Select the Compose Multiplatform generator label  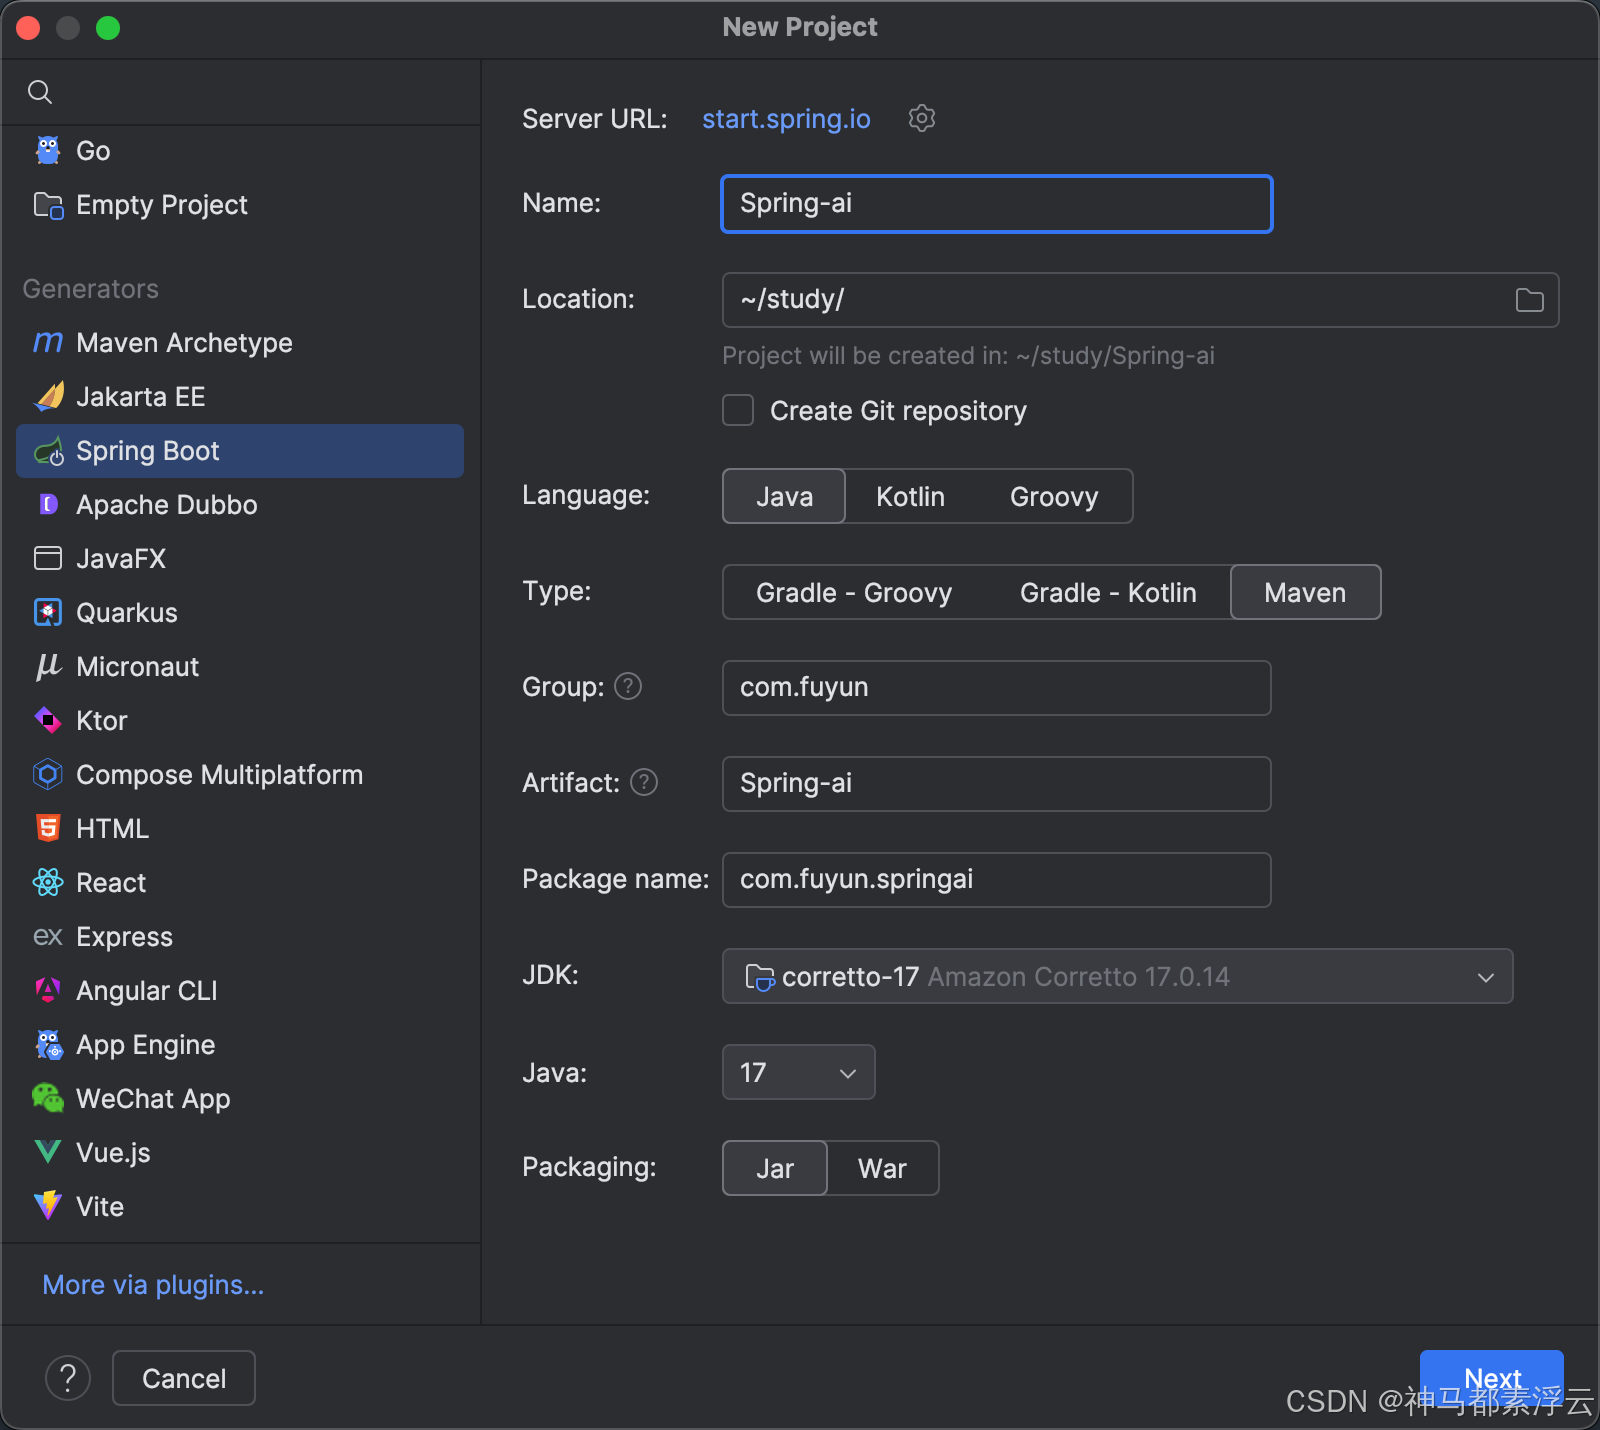(x=220, y=774)
